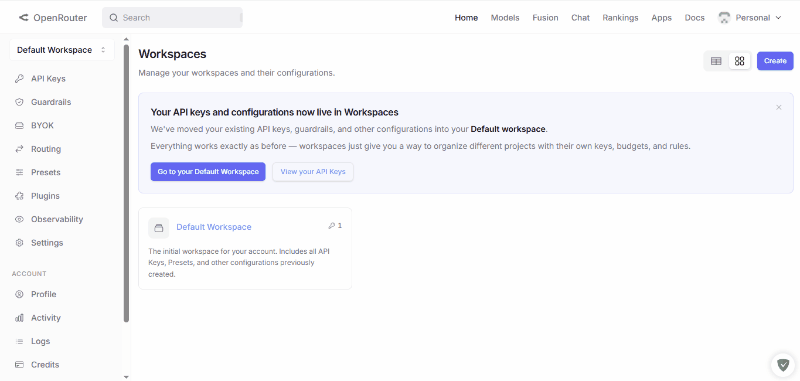Viewport: 800px width, 381px height.
Task: Click the Activity bar chart icon
Action: 19,318
